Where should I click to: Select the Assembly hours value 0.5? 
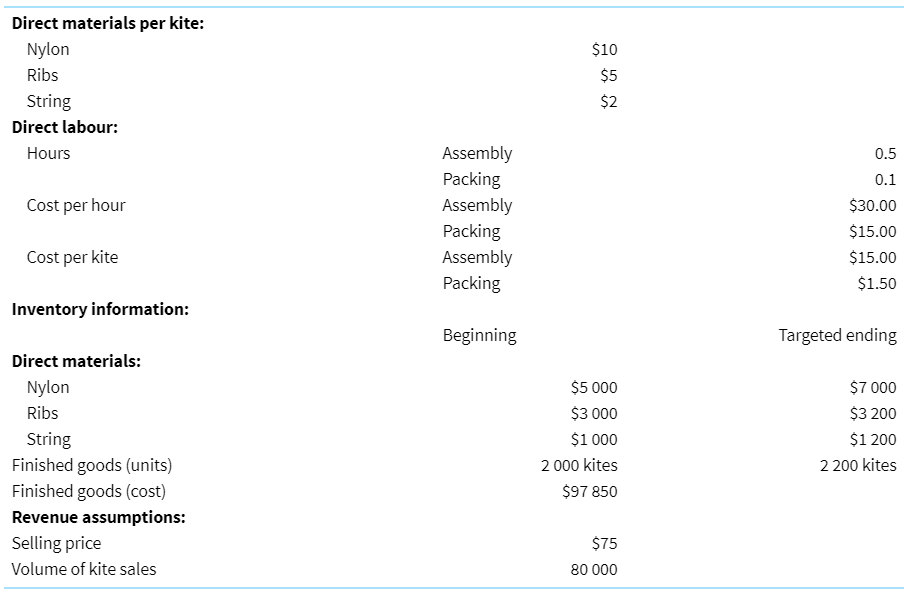(x=885, y=153)
